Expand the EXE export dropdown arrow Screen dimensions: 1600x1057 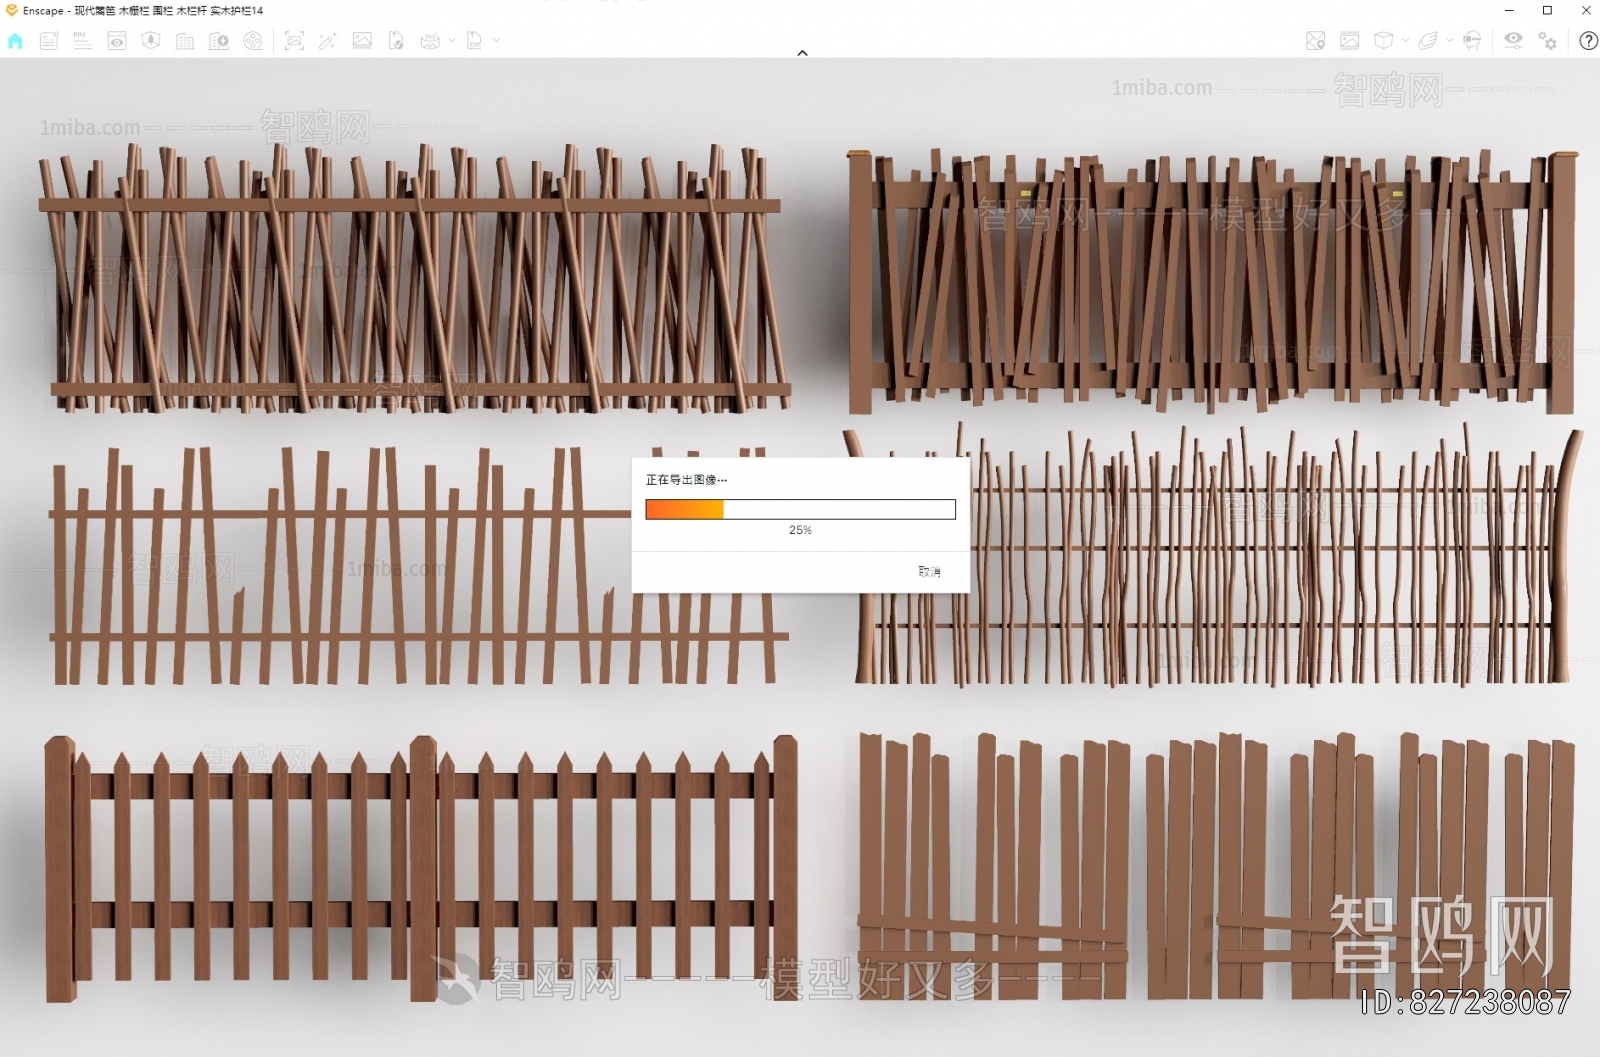496,41
